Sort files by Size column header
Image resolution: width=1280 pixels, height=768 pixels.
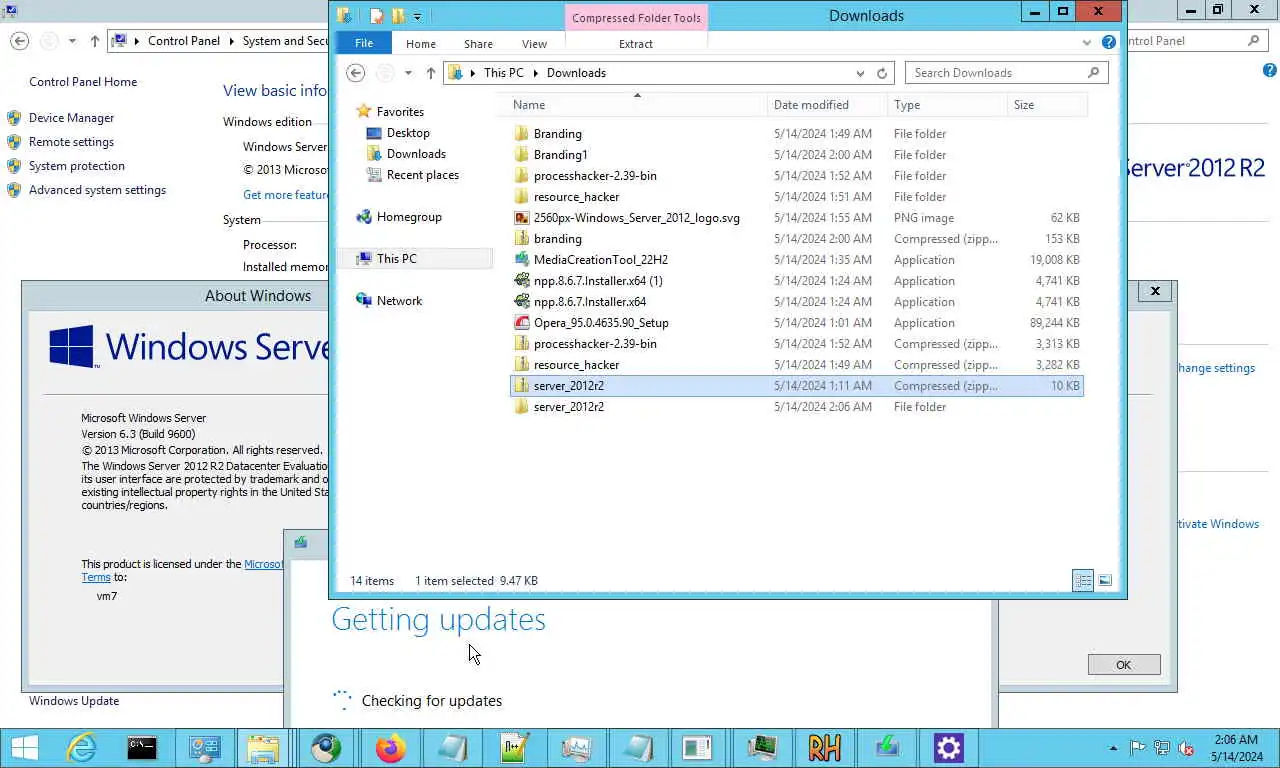1047,105
